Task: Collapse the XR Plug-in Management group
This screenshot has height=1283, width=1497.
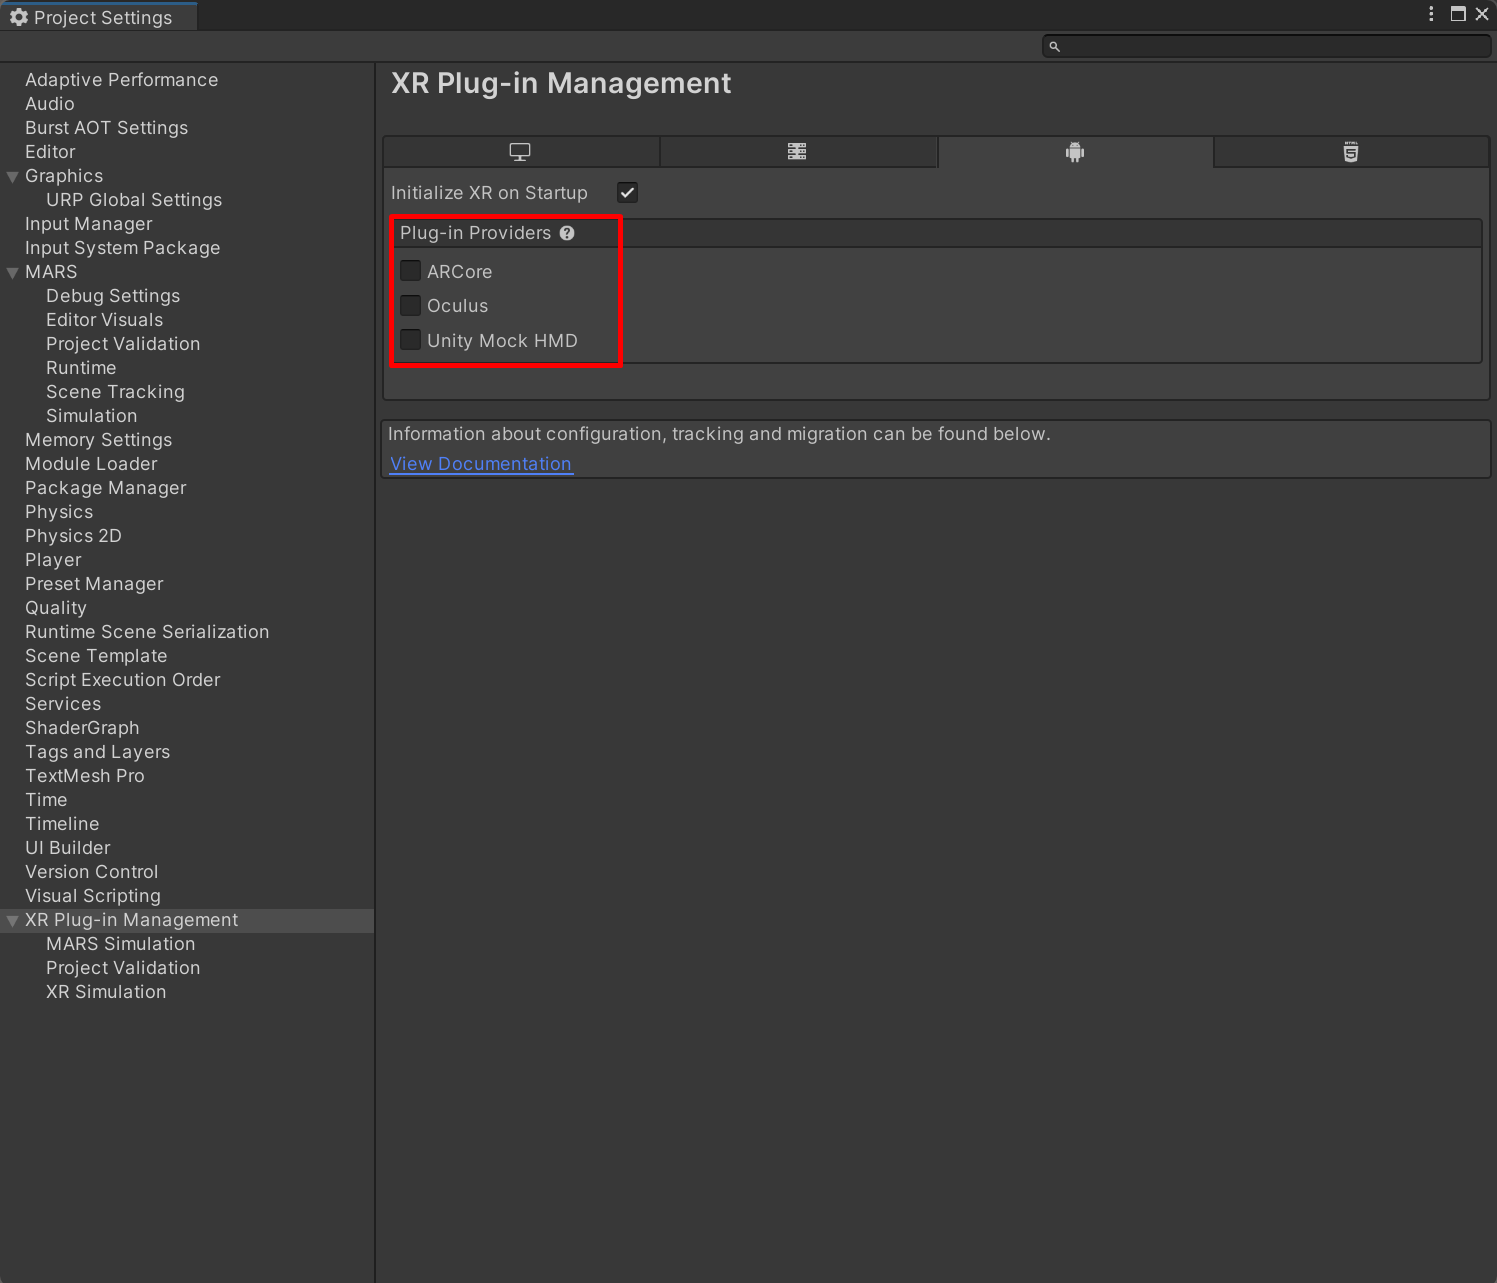Action: tap(13, 921)
